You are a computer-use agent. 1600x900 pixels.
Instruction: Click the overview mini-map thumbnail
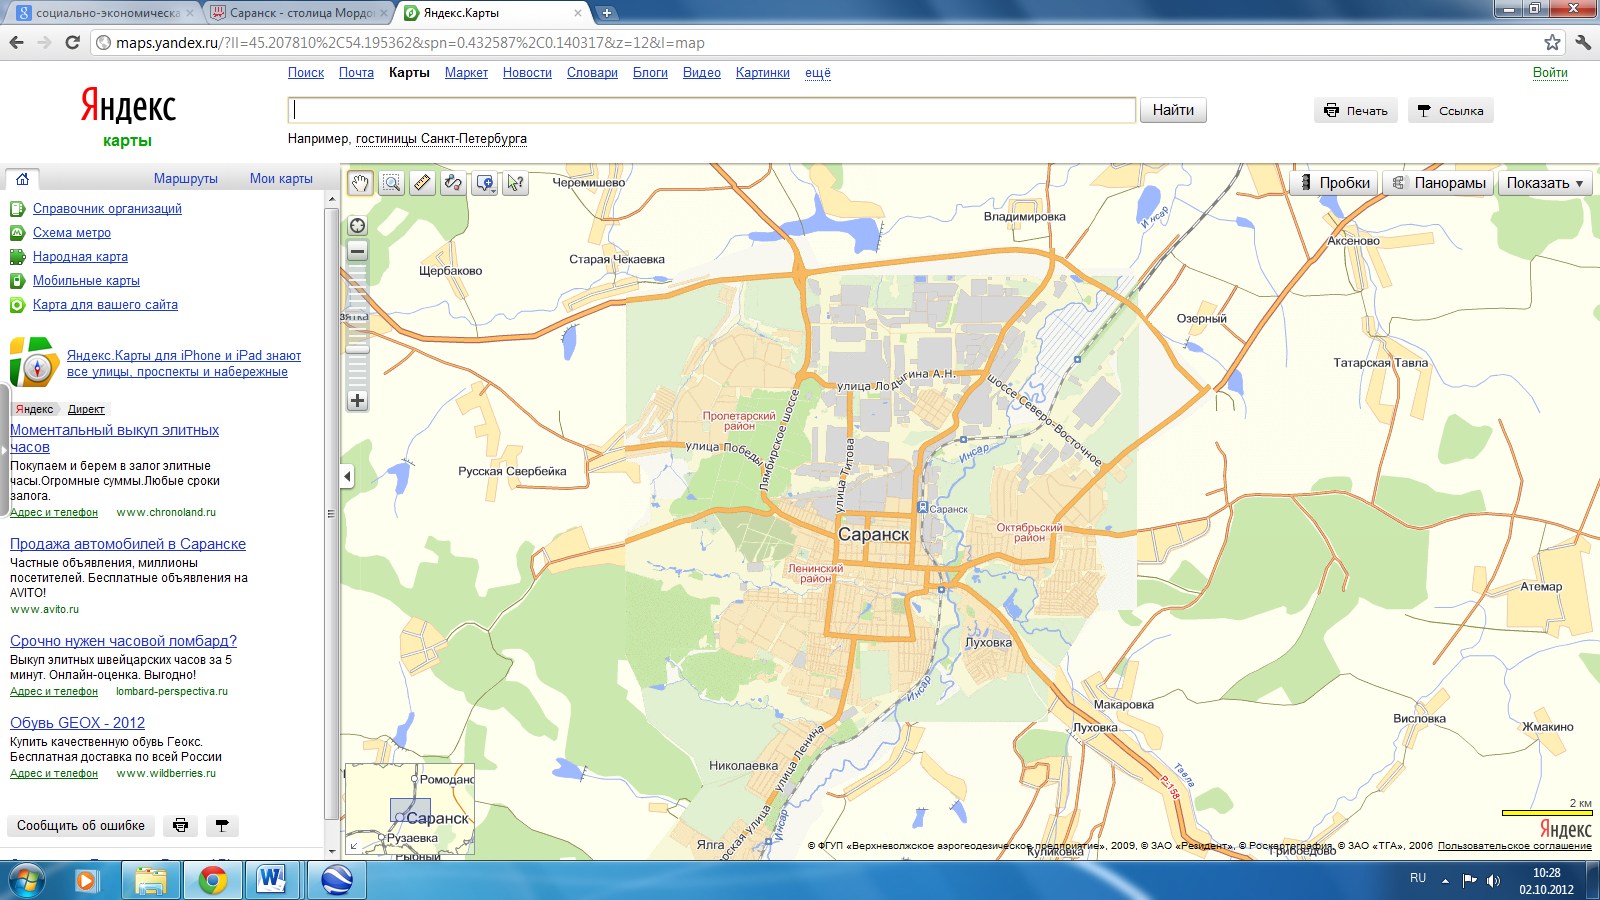[410, 809]
